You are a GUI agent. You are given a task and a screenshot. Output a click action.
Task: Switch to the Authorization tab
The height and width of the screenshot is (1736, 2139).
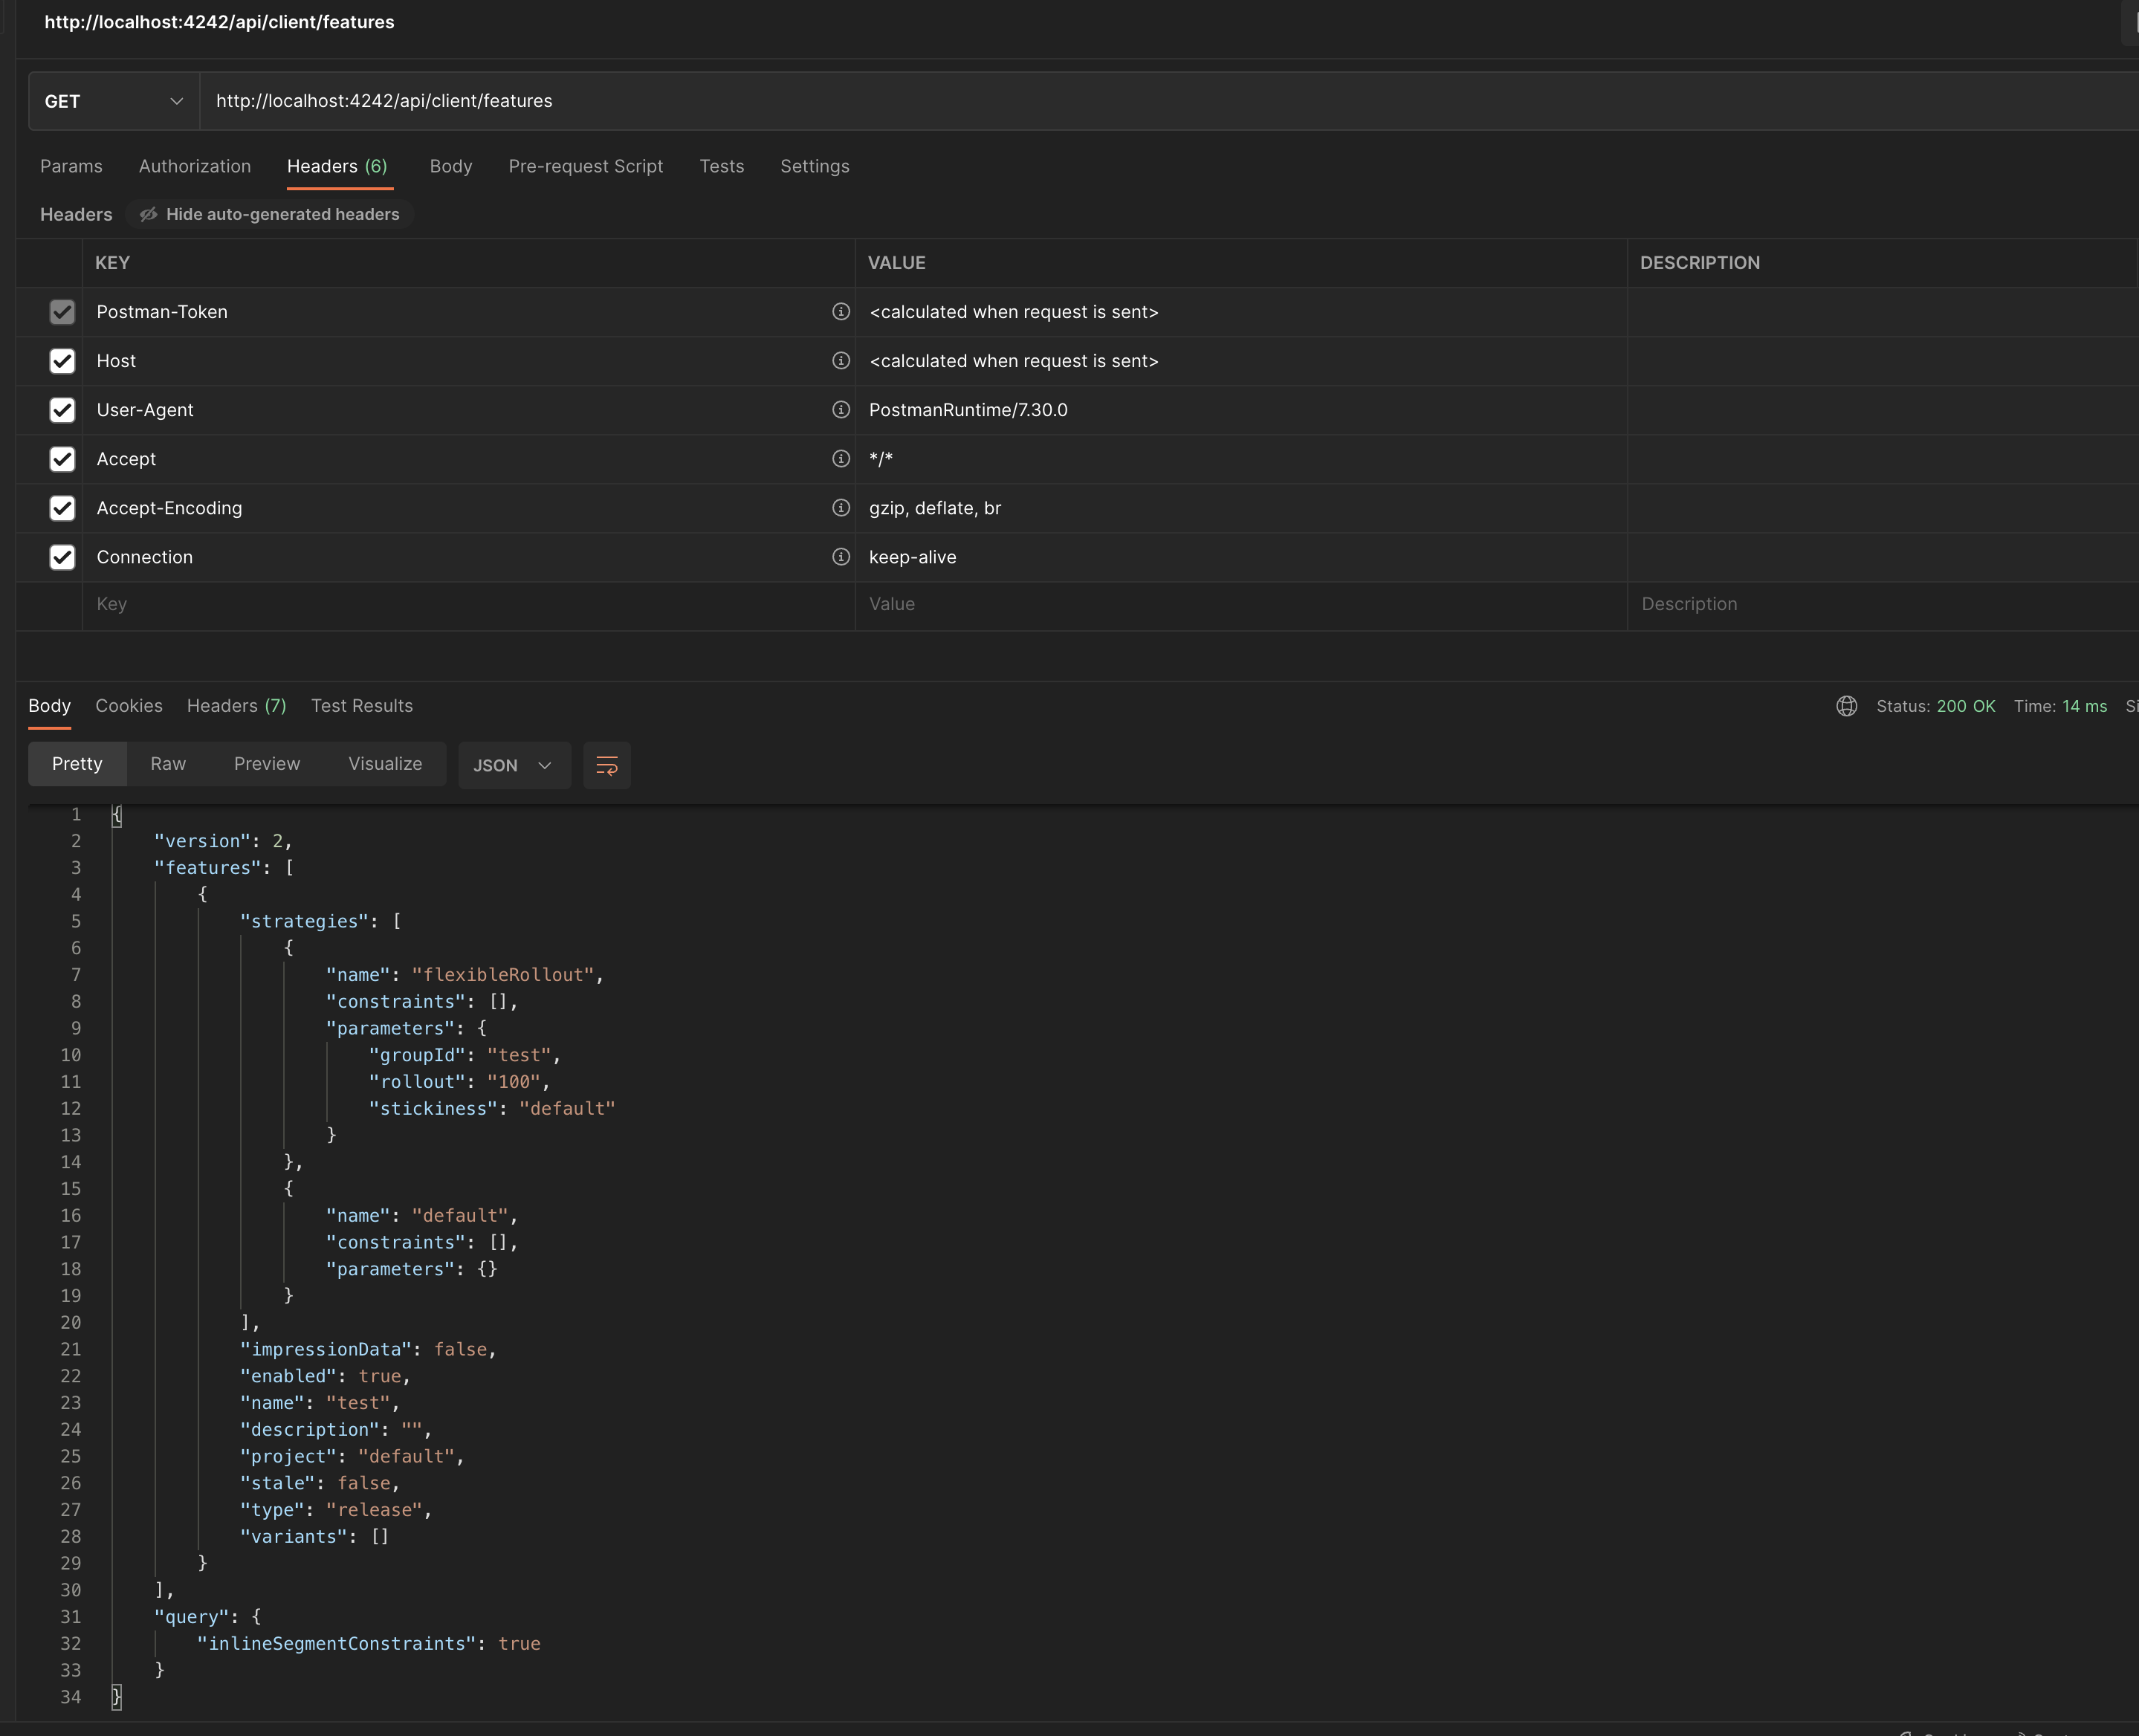pyautogui.click(x=195, y=166)
